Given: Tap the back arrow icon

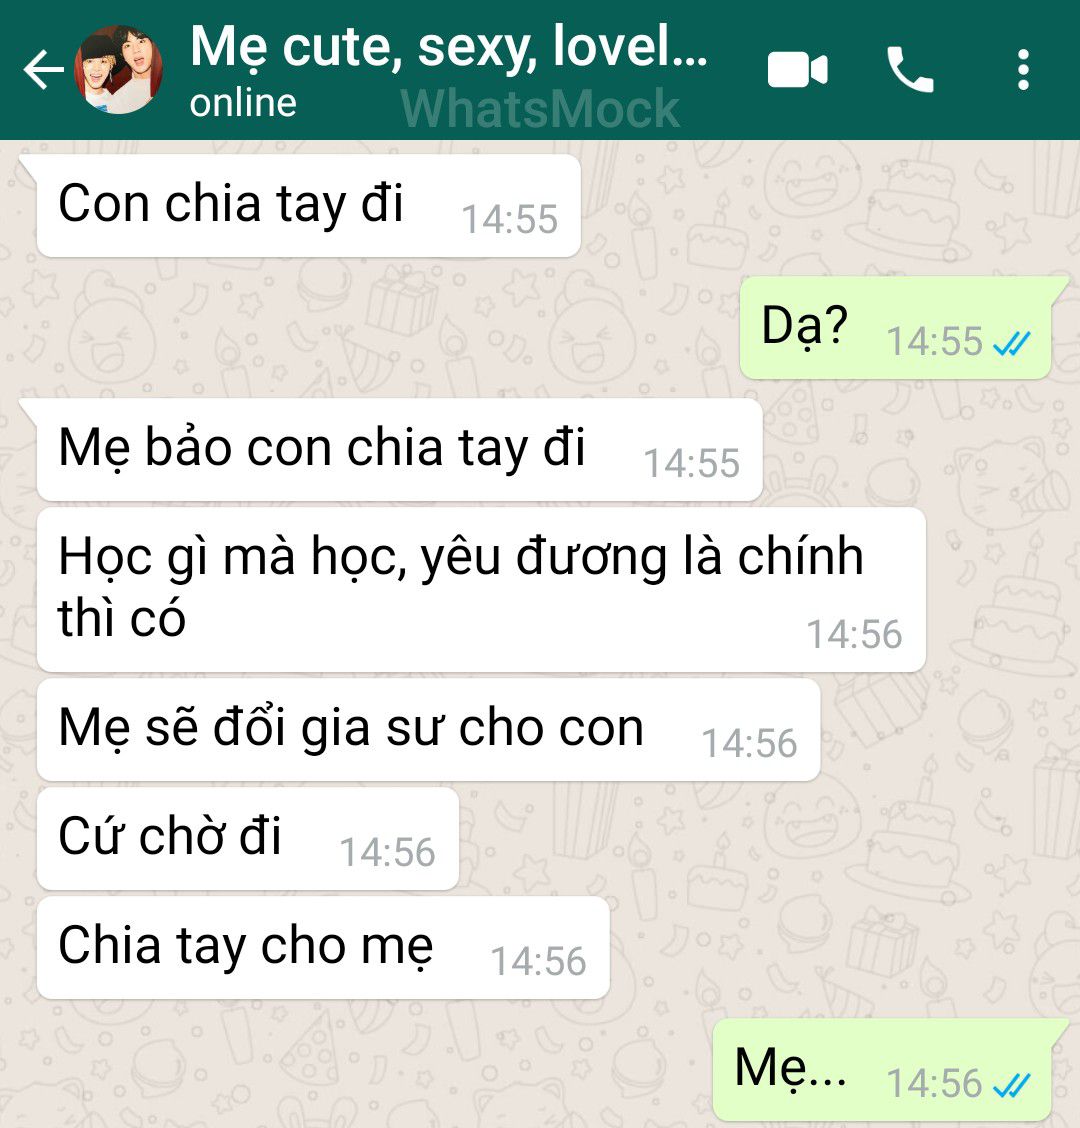Looking at the screenshot, I should [43, 70].
